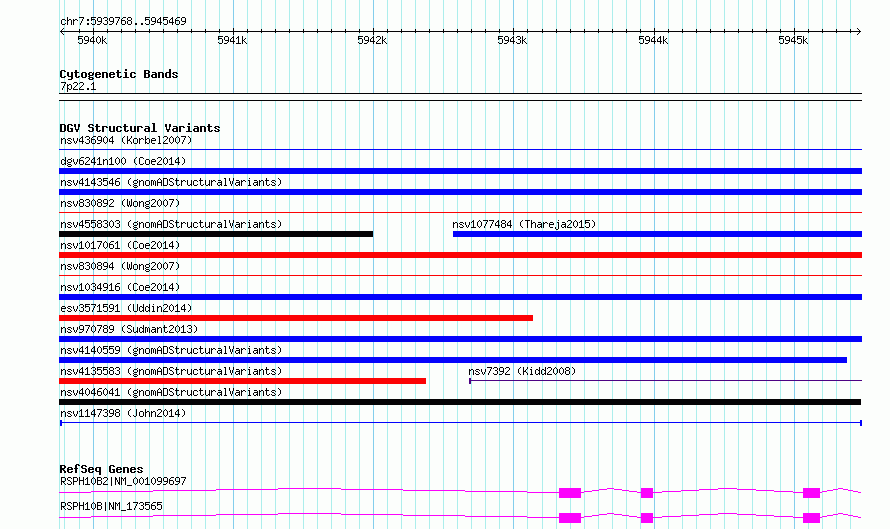Image resolution: width=890 pixels, height=529 pixels.
Task: Click the blue nsv4140559 variant bar
Action: (x=453, y=360)
